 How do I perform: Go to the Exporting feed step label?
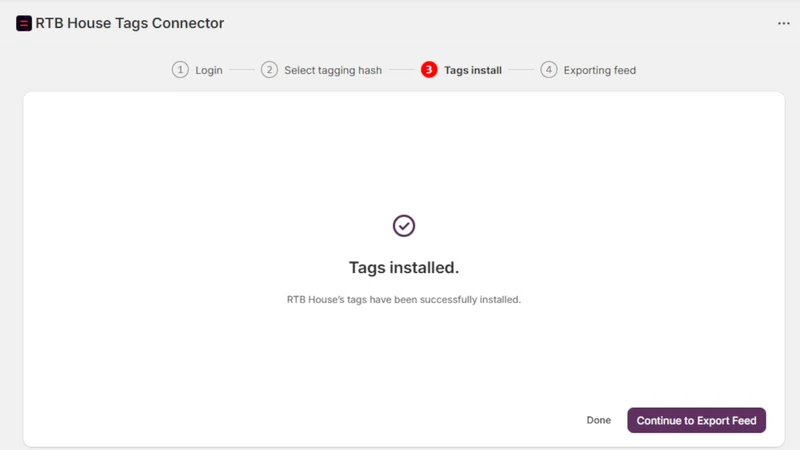(x=599, y=70)
